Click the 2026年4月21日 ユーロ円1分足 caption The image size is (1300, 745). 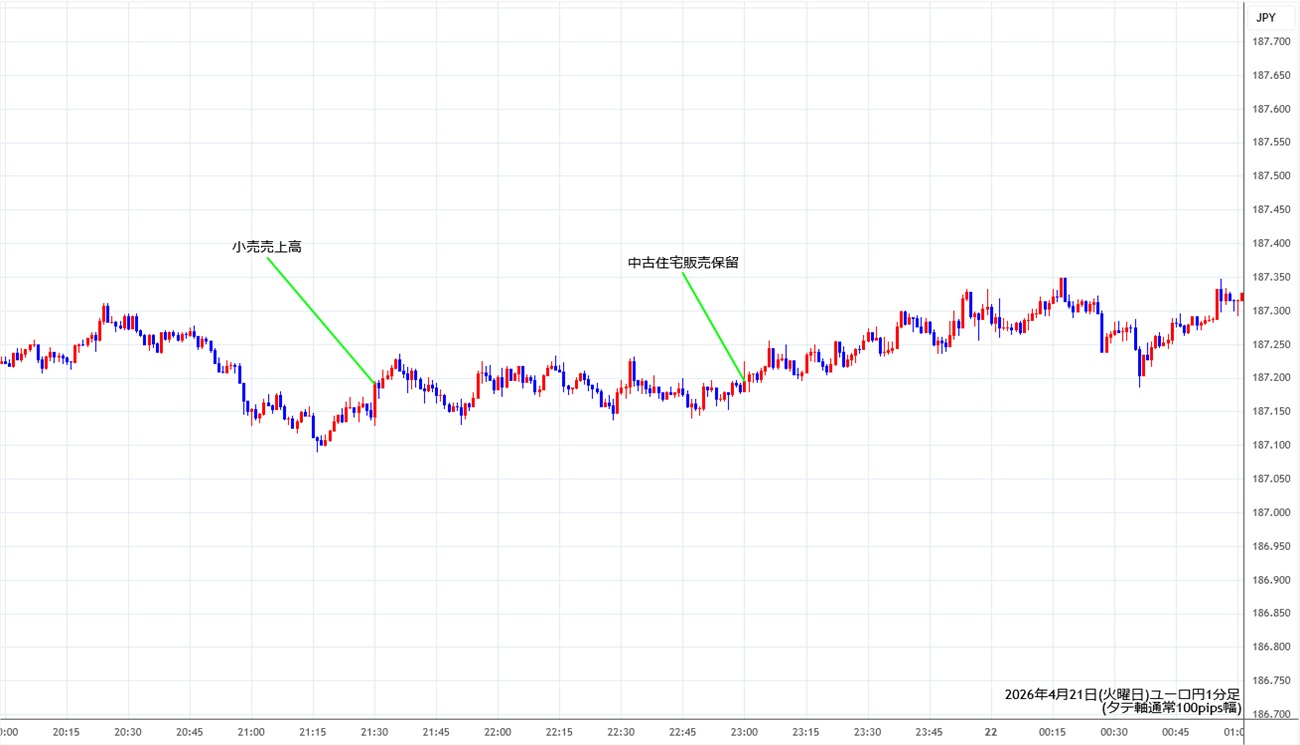click(1122, 694)
